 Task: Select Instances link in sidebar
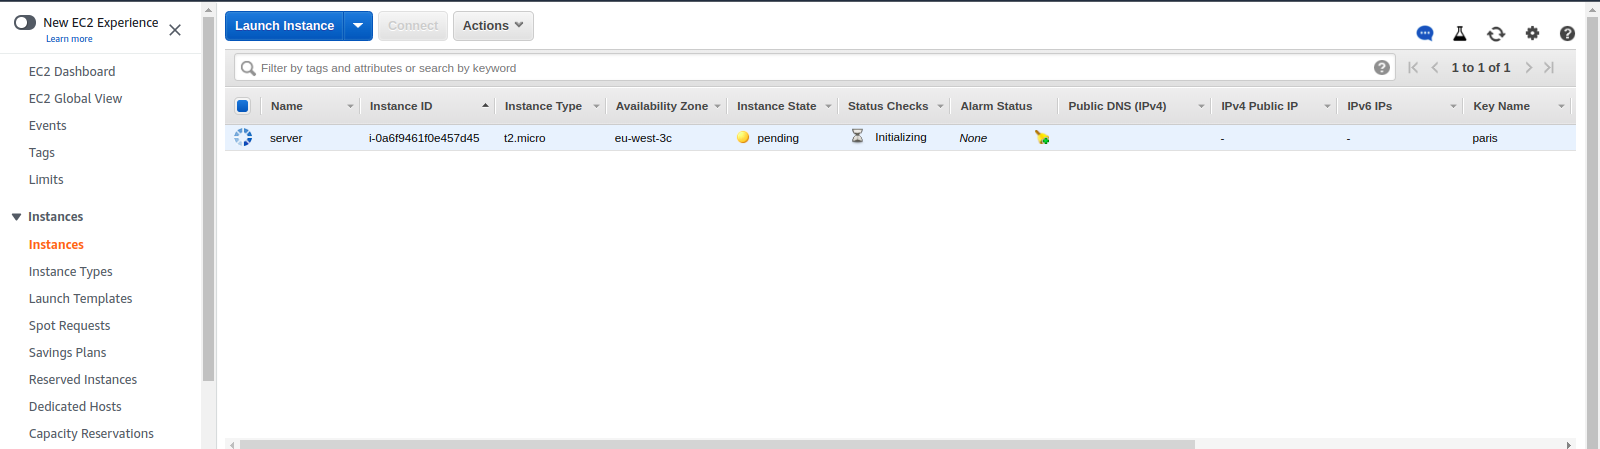pyautogui.click(x=56, y=244)
